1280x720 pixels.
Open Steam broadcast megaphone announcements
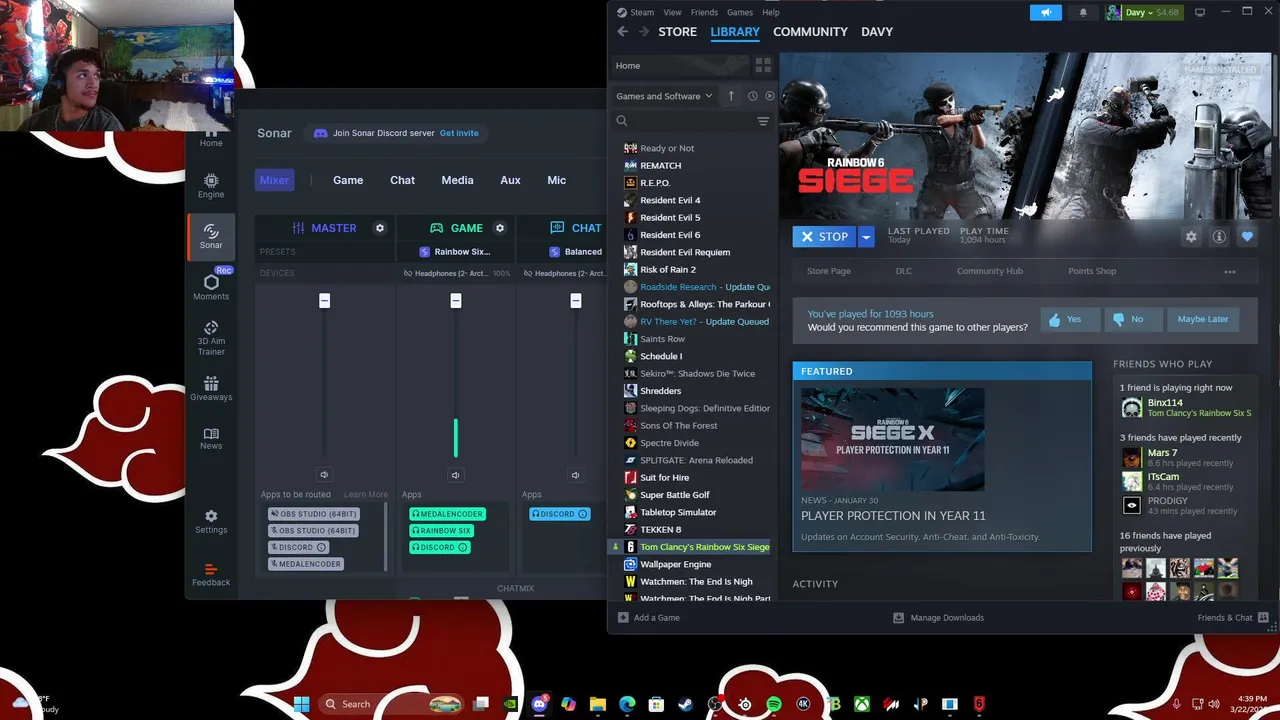1046,12
